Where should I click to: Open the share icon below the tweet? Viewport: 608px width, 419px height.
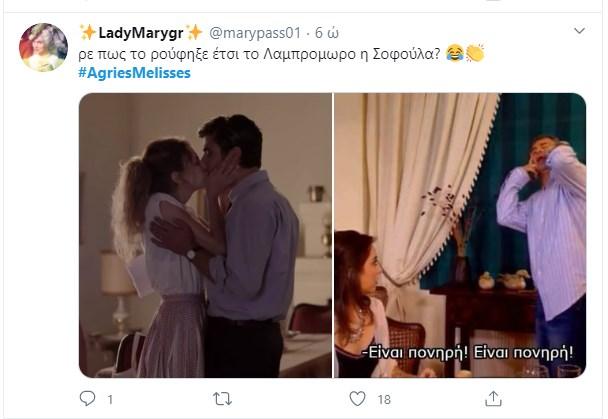tap(490, 399)
